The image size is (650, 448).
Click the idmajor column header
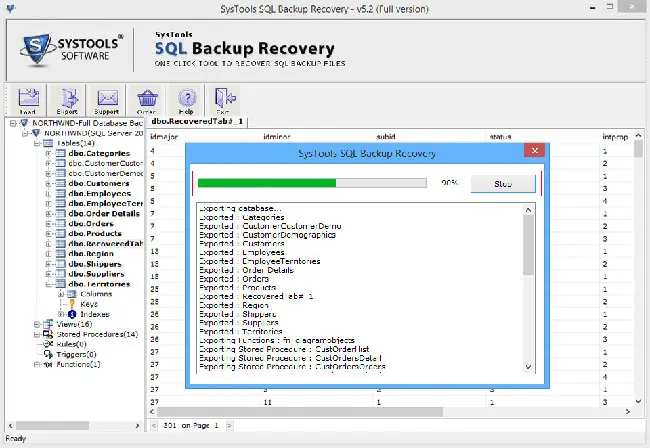click(x=164, y=136)
